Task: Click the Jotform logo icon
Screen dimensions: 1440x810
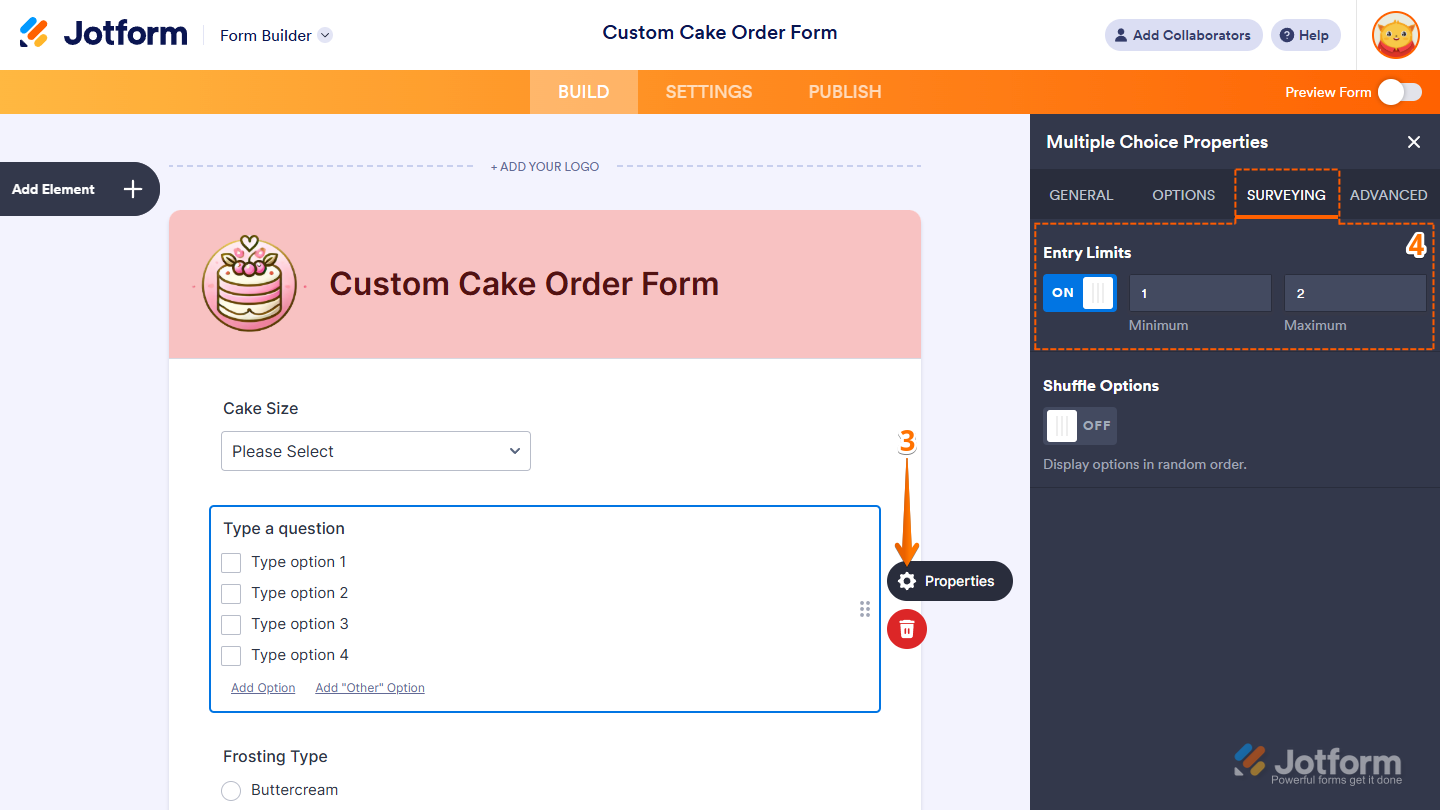Action: (x=34, y=33)
